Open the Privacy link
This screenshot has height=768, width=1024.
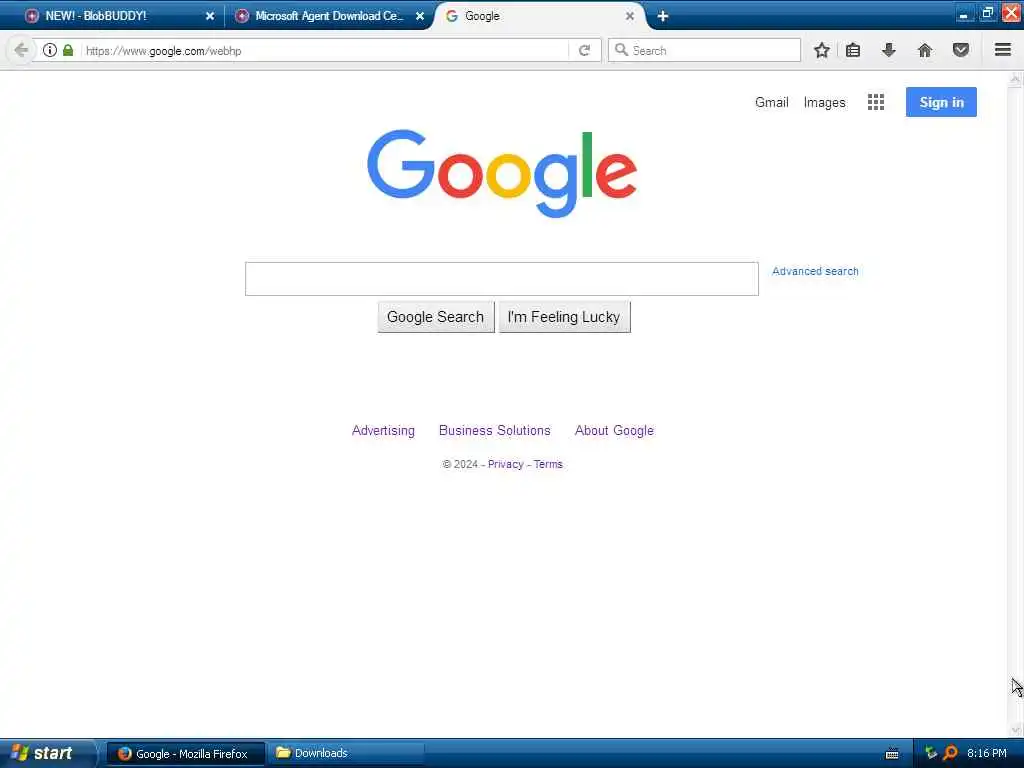pyautogui.click(x=505, y=464)
